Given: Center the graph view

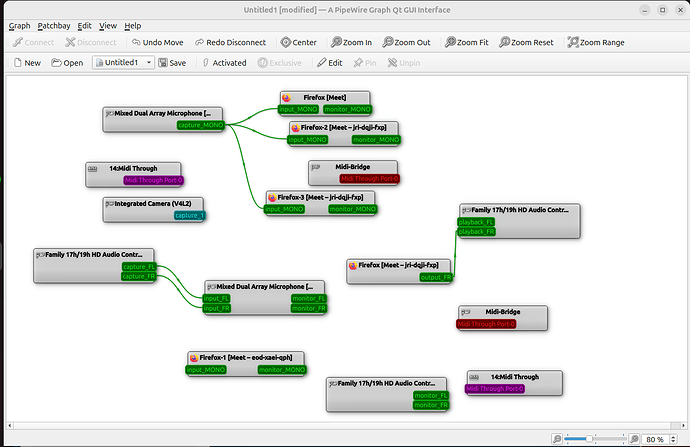Looking at the screenshot, I should coord(299,42).
